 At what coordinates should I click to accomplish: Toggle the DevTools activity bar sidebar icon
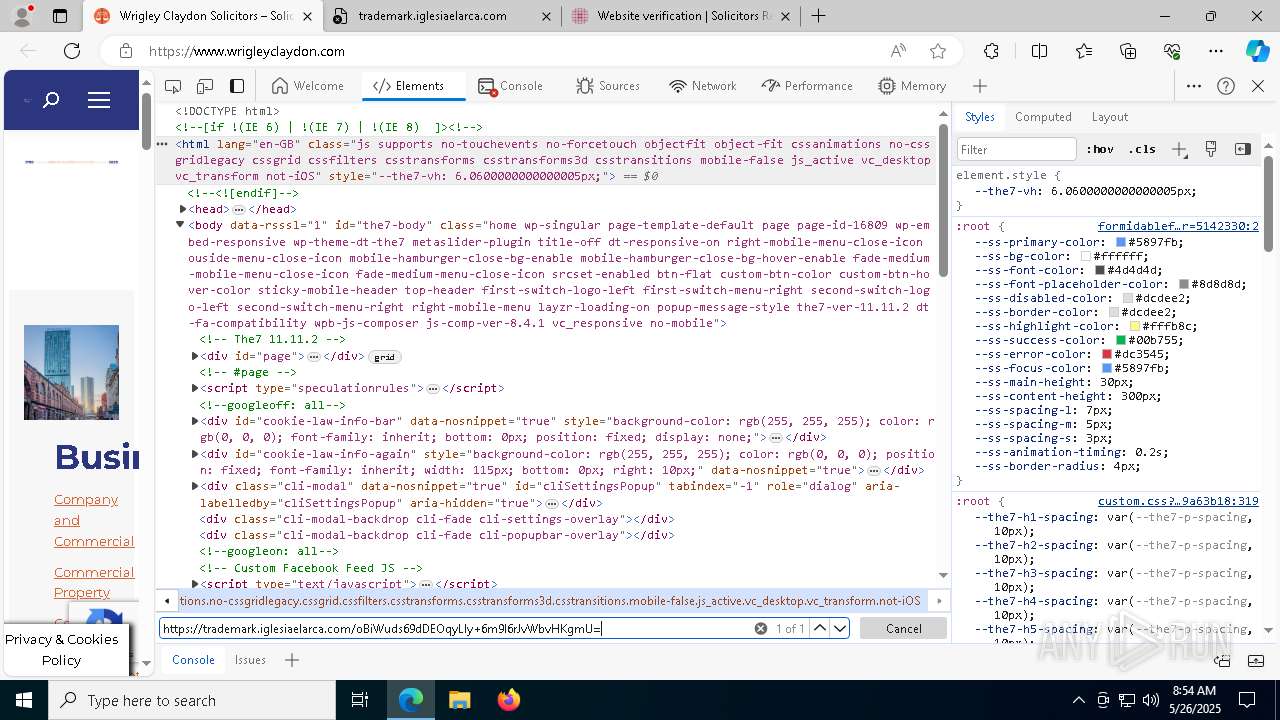(x=237, y=86)
